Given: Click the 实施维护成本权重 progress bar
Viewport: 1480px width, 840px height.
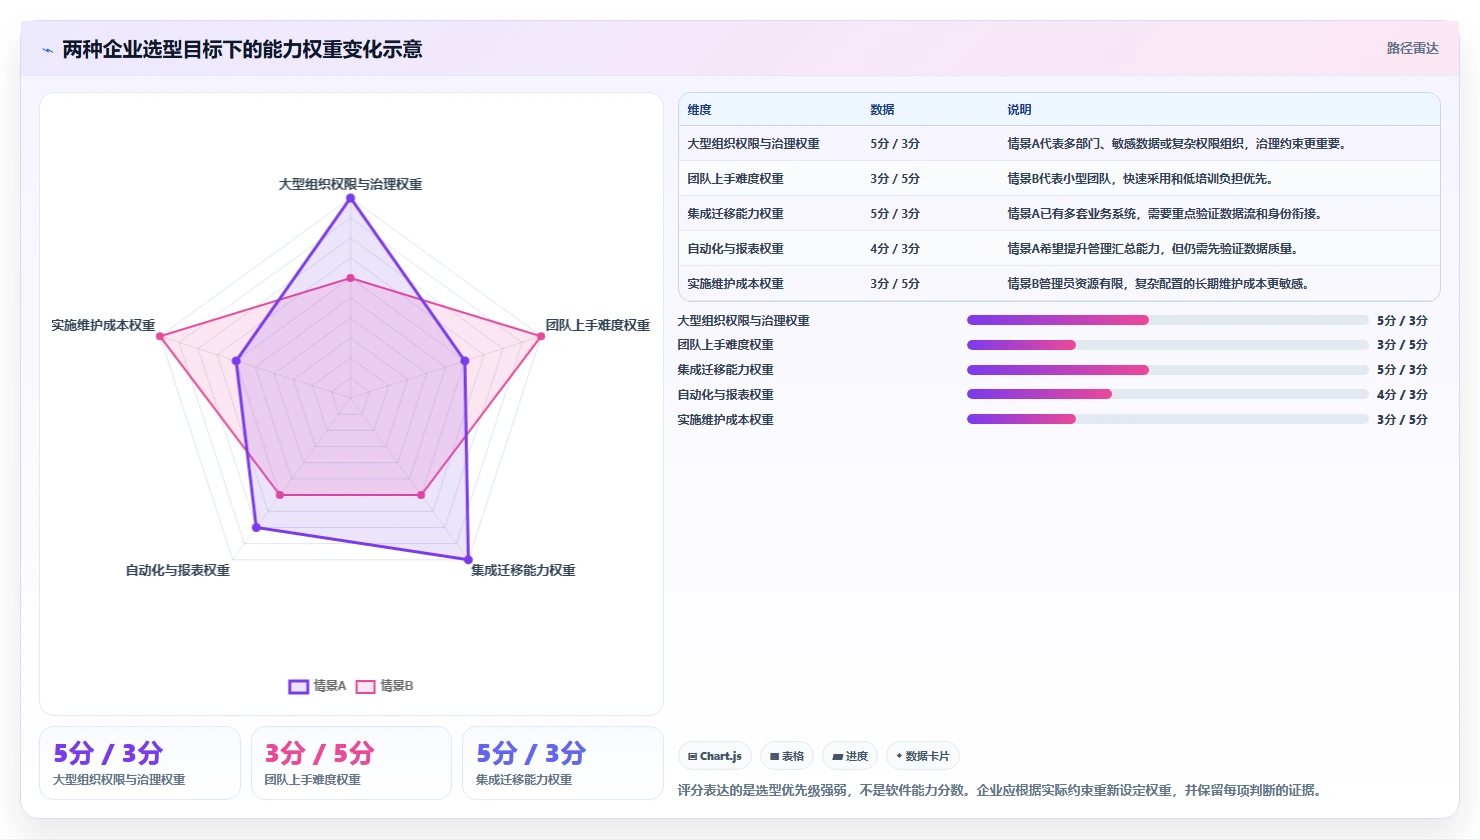Looking at the screenshot, I should (1167, 419).
